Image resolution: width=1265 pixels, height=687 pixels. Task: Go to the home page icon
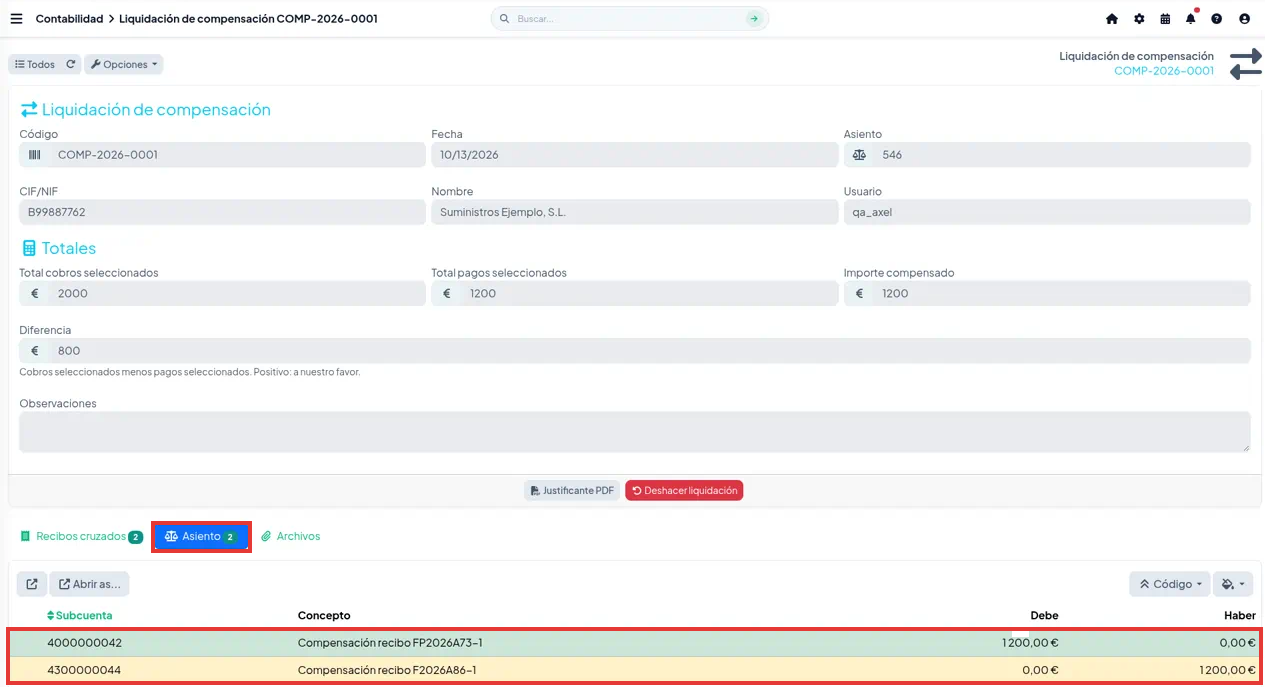coord(1112,19)
